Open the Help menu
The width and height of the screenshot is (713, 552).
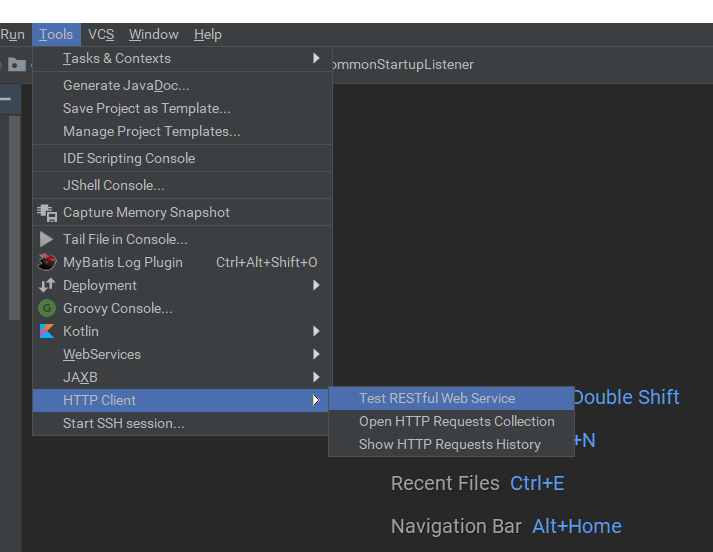pos(208,35)
